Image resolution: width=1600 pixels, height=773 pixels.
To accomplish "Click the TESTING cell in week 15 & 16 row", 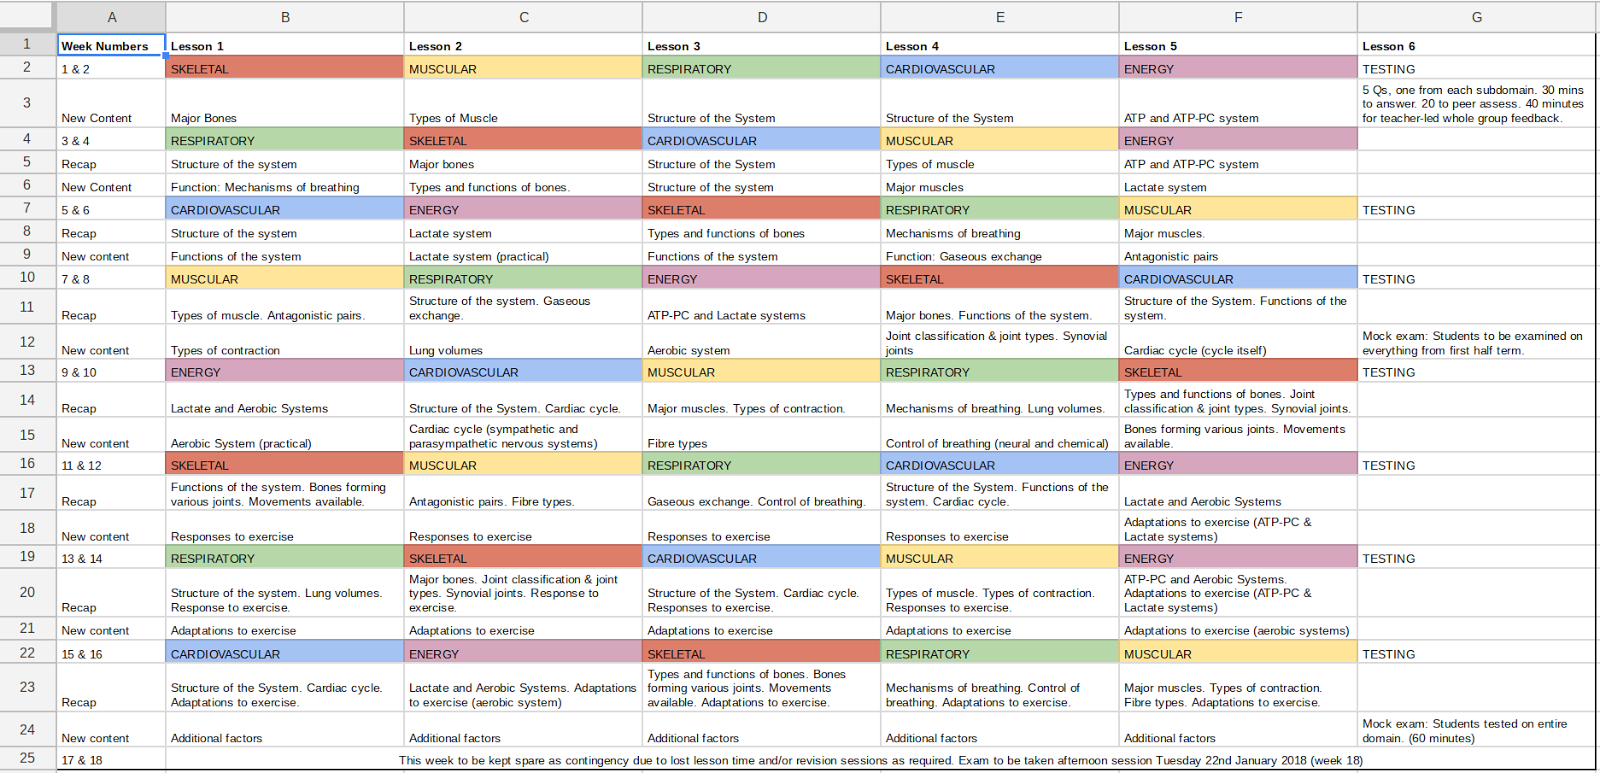I will point(1476,653).
